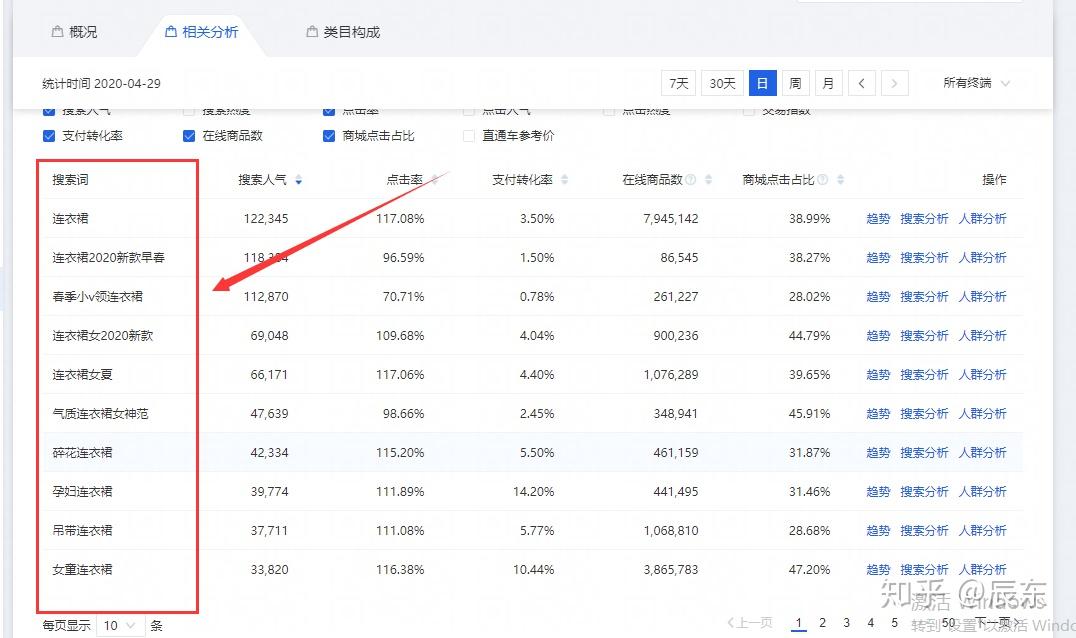Open 搜索分析 for 连衣裙女夏 row
Image resolution: width=1076 pixels, height=638 pixels.
pyautogui.click(x=924, y=375)
